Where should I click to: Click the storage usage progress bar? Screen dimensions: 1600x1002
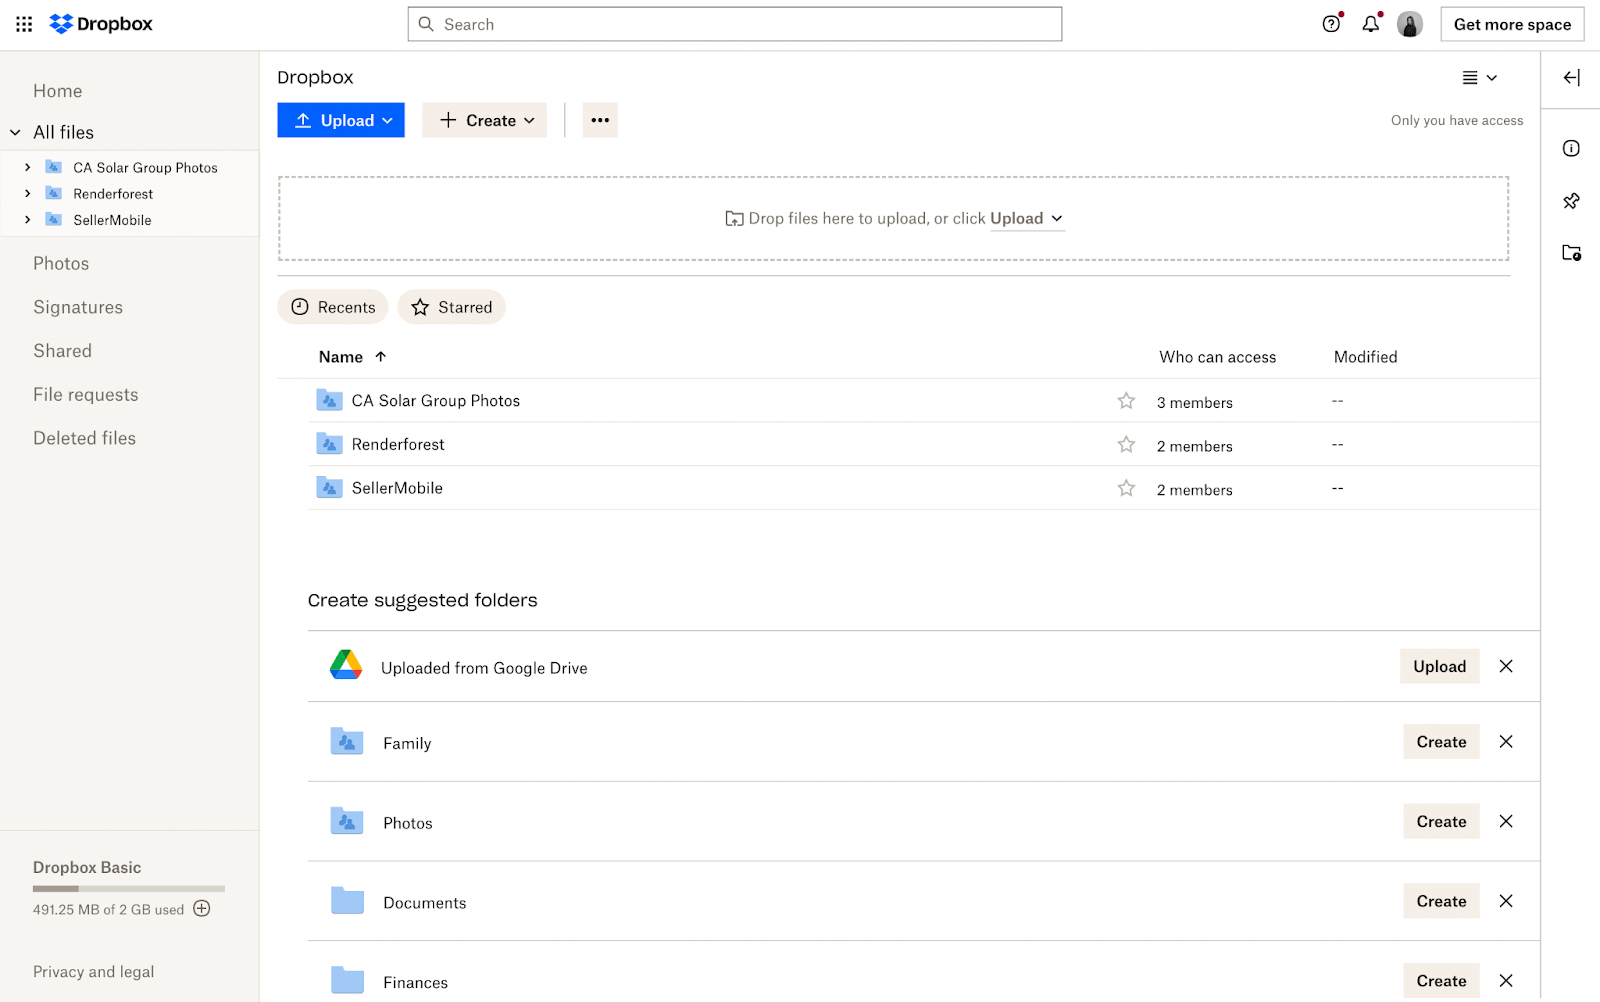coord(129,888)
